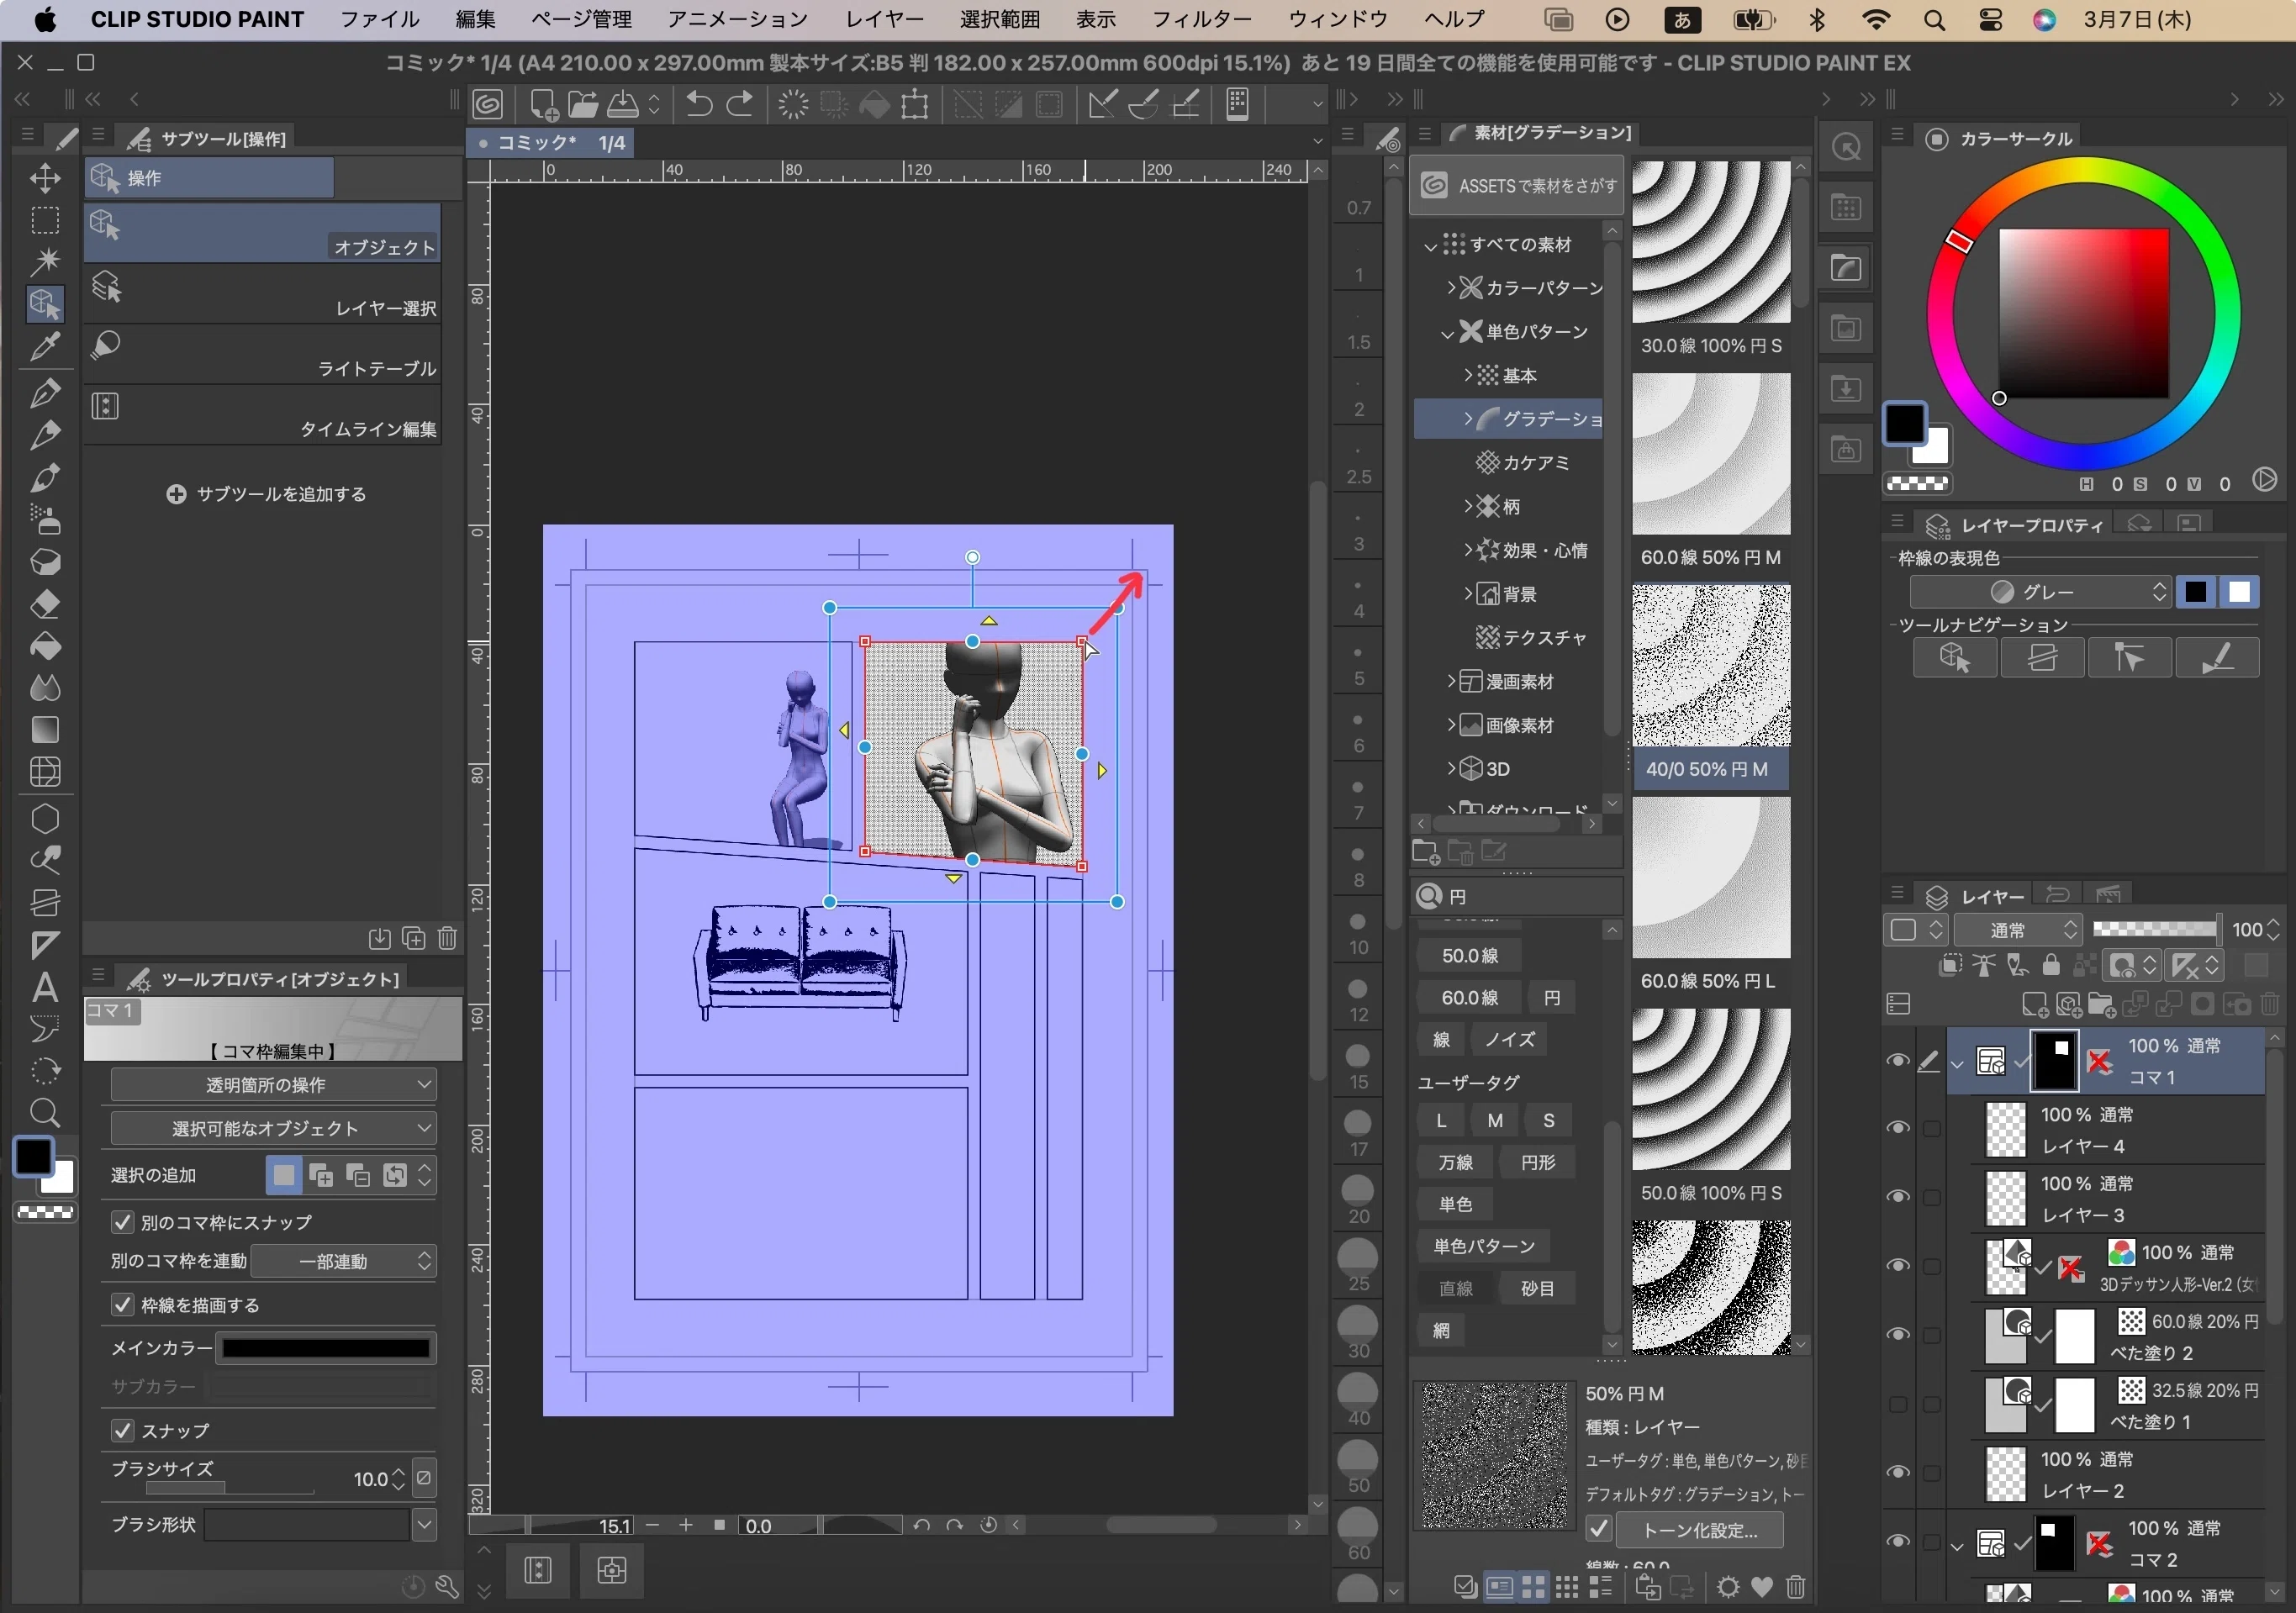Image resolution: width=2296 pixels, height=1613 pixels.
Task: Select the Eyedropper tool
Action: point(45,347)
